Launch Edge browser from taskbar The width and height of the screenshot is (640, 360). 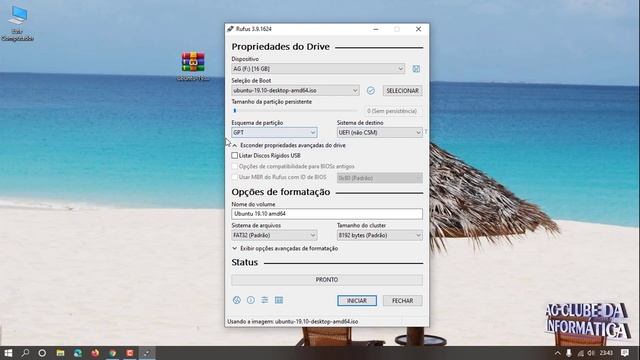(78, 353)
